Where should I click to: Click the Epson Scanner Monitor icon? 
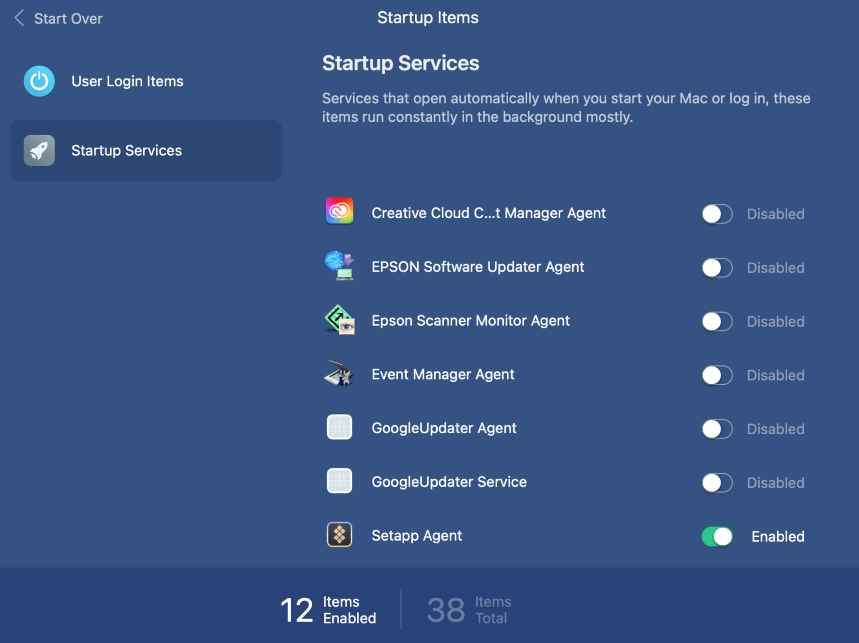point(339,319)
